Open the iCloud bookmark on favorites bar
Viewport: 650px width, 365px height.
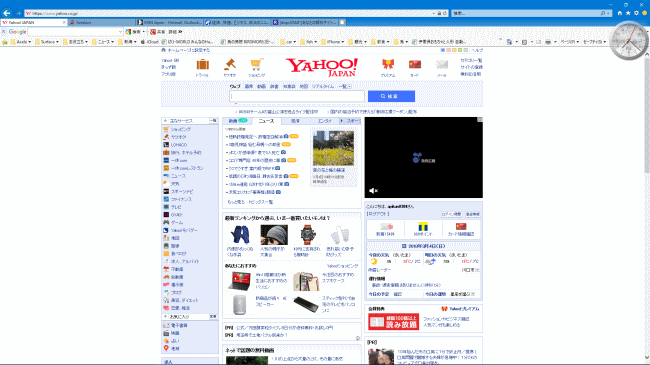pos(150,42)
